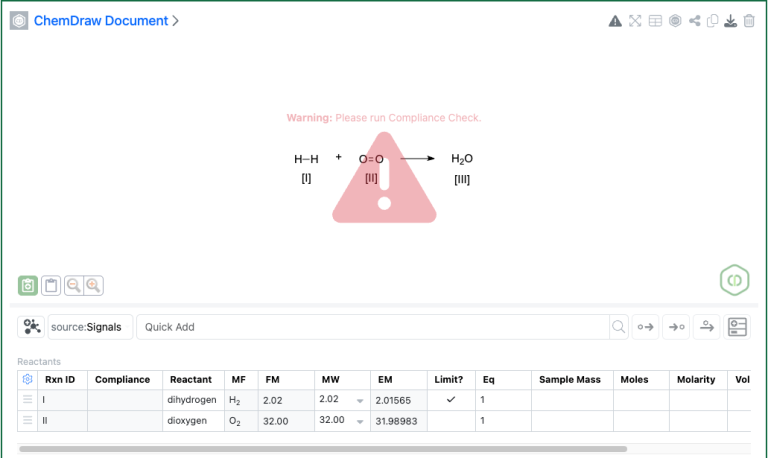This screenshot has width=768, height=458.
Task: Click the hexagon ChemDraw icon in header
Action: coord(675,21)
